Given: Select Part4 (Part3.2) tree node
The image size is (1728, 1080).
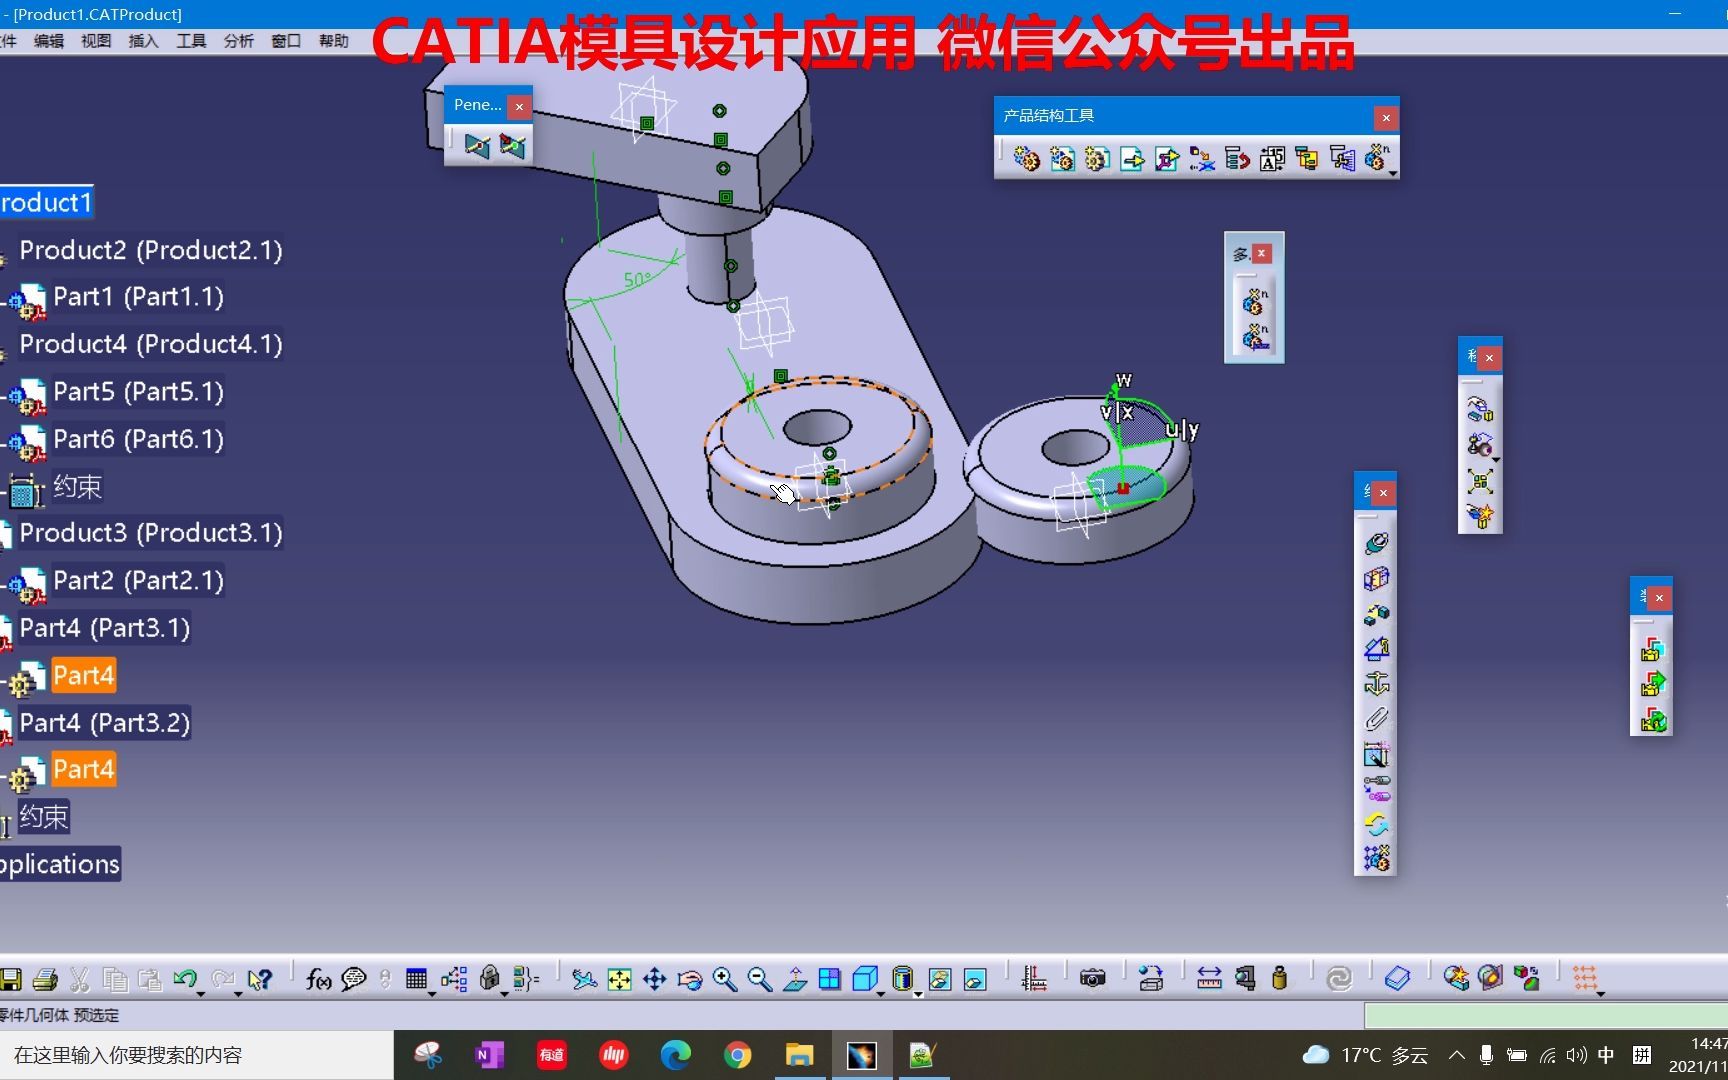Looking at the screenshot, I should coord(105,723).
